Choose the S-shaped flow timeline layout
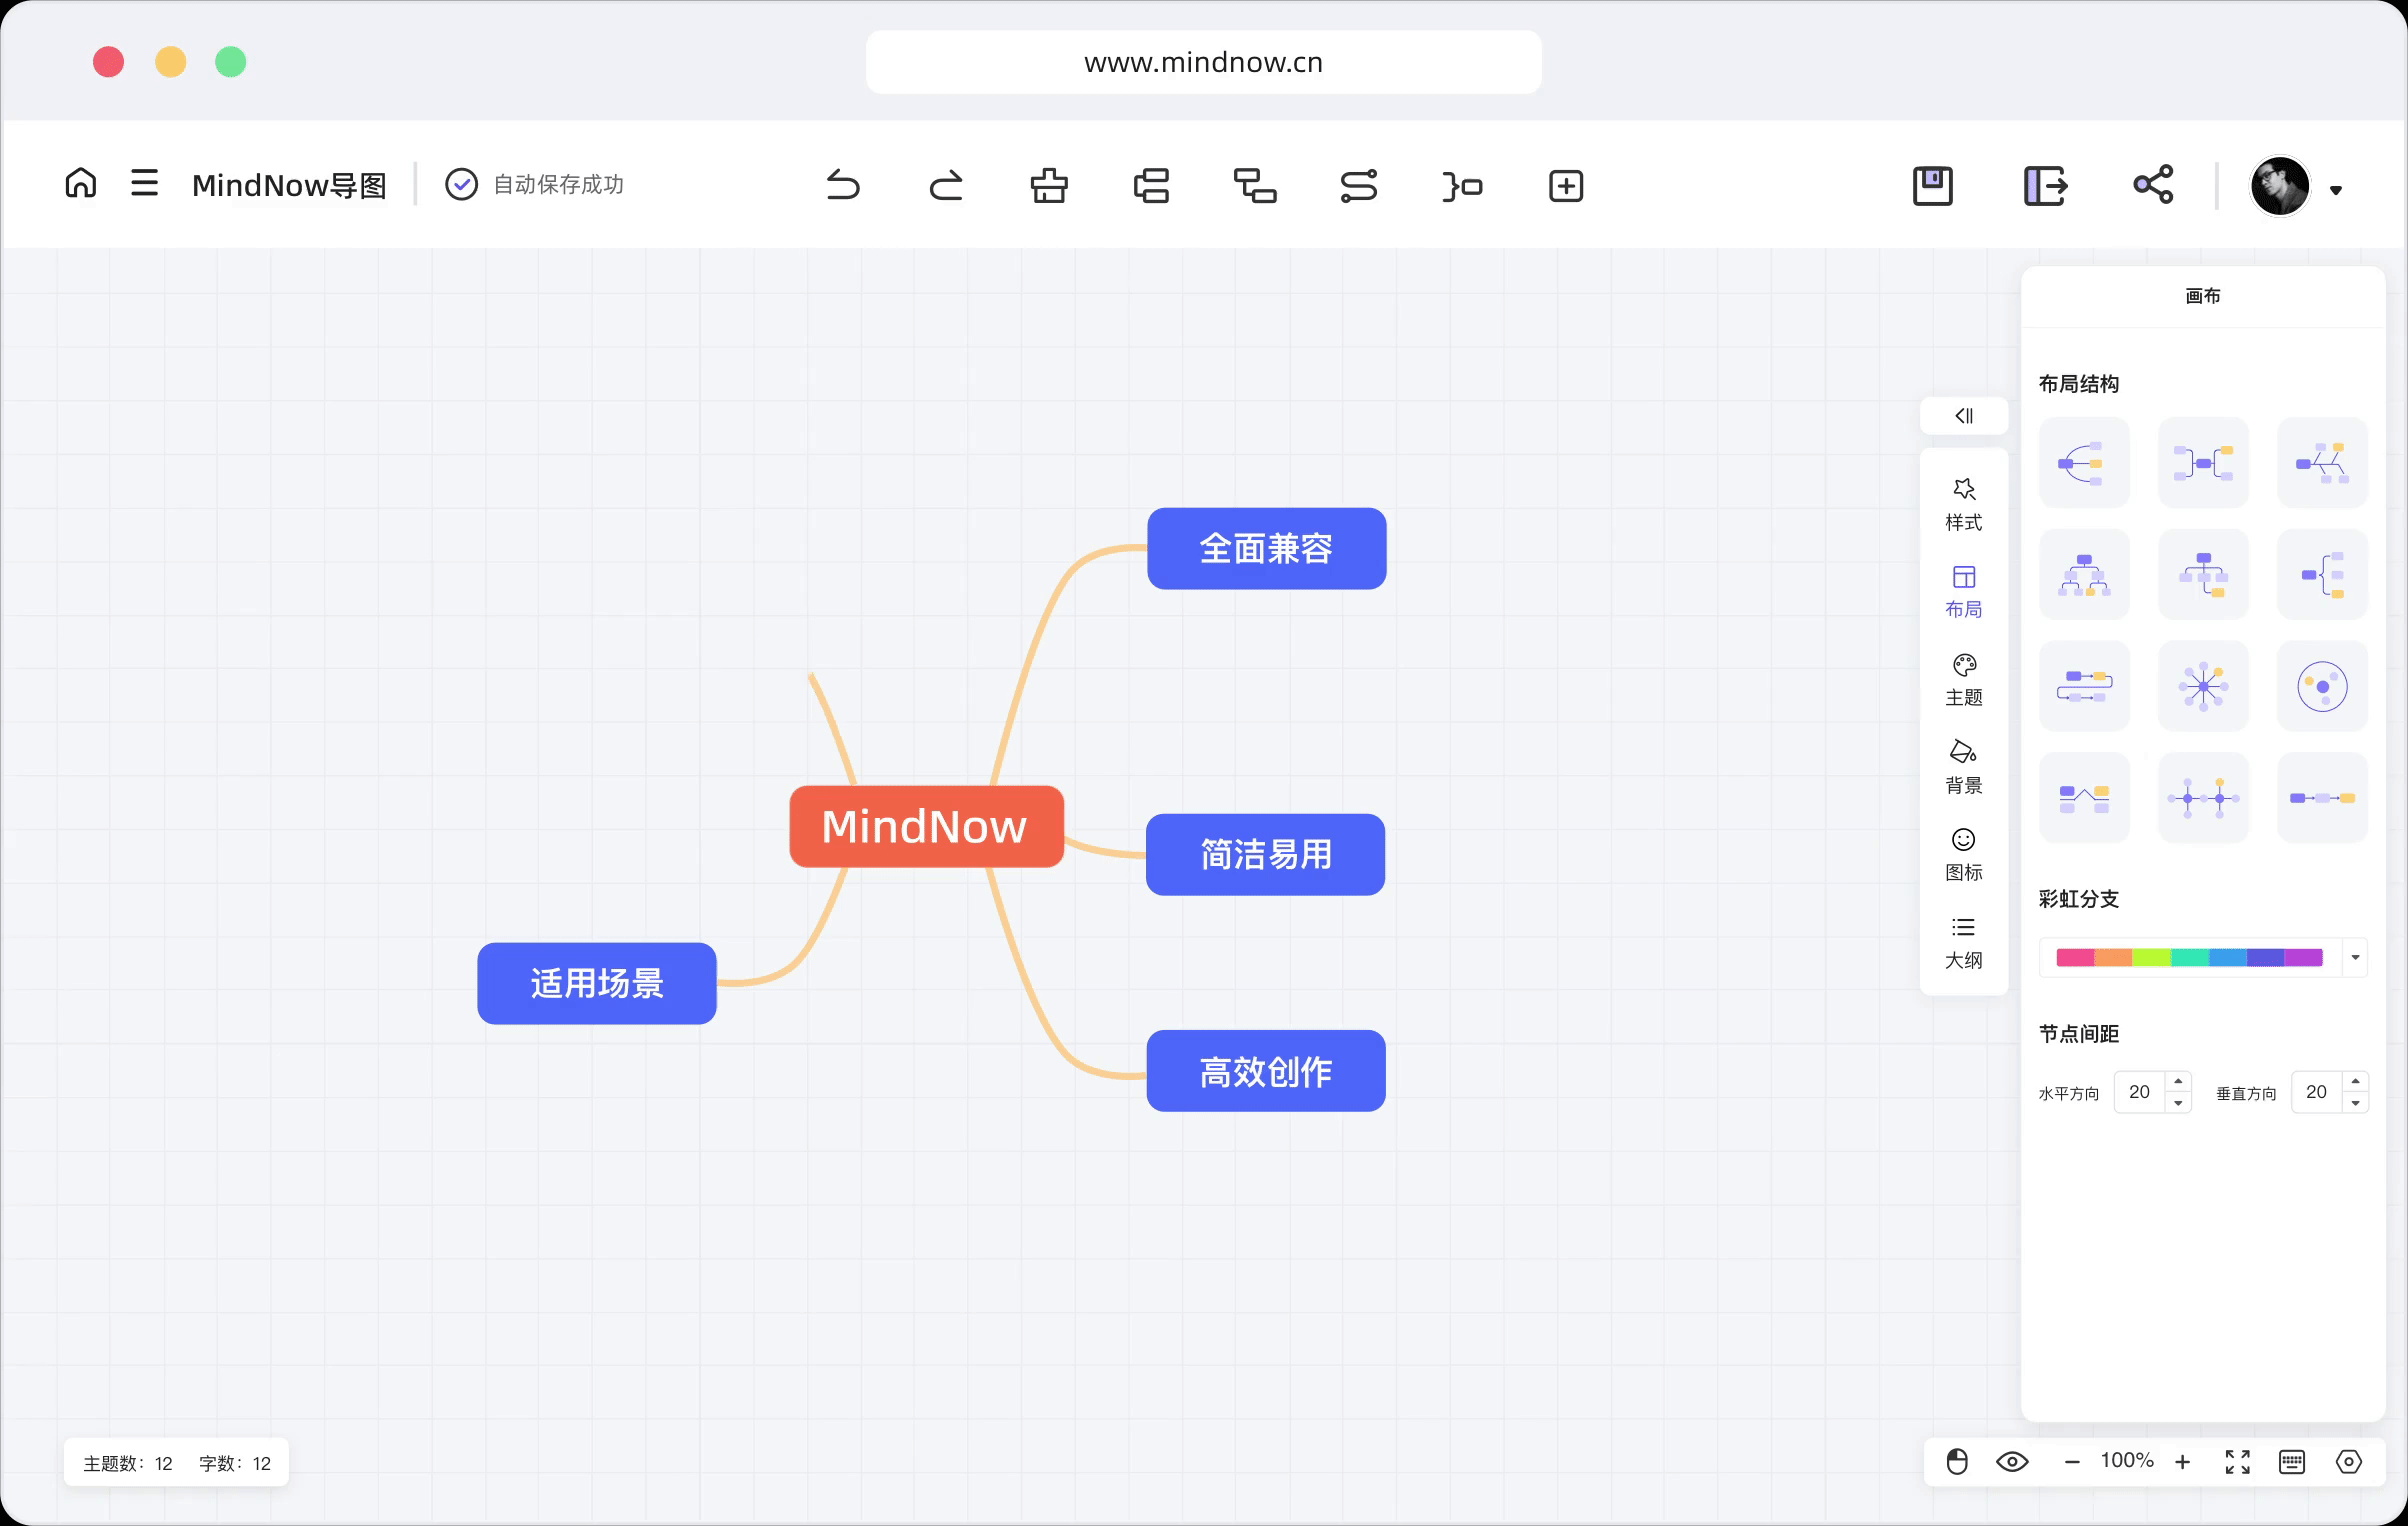The image size is (2408, 1526). click(2084, 686)
